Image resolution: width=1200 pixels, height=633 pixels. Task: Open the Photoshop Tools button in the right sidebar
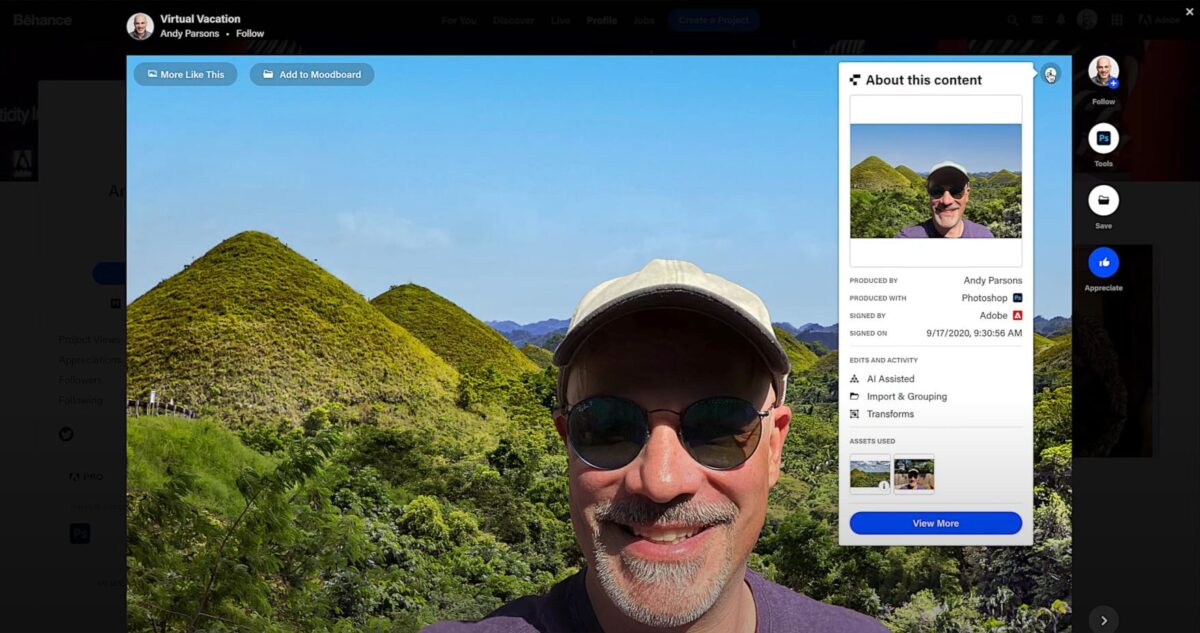pos(1103,138)
